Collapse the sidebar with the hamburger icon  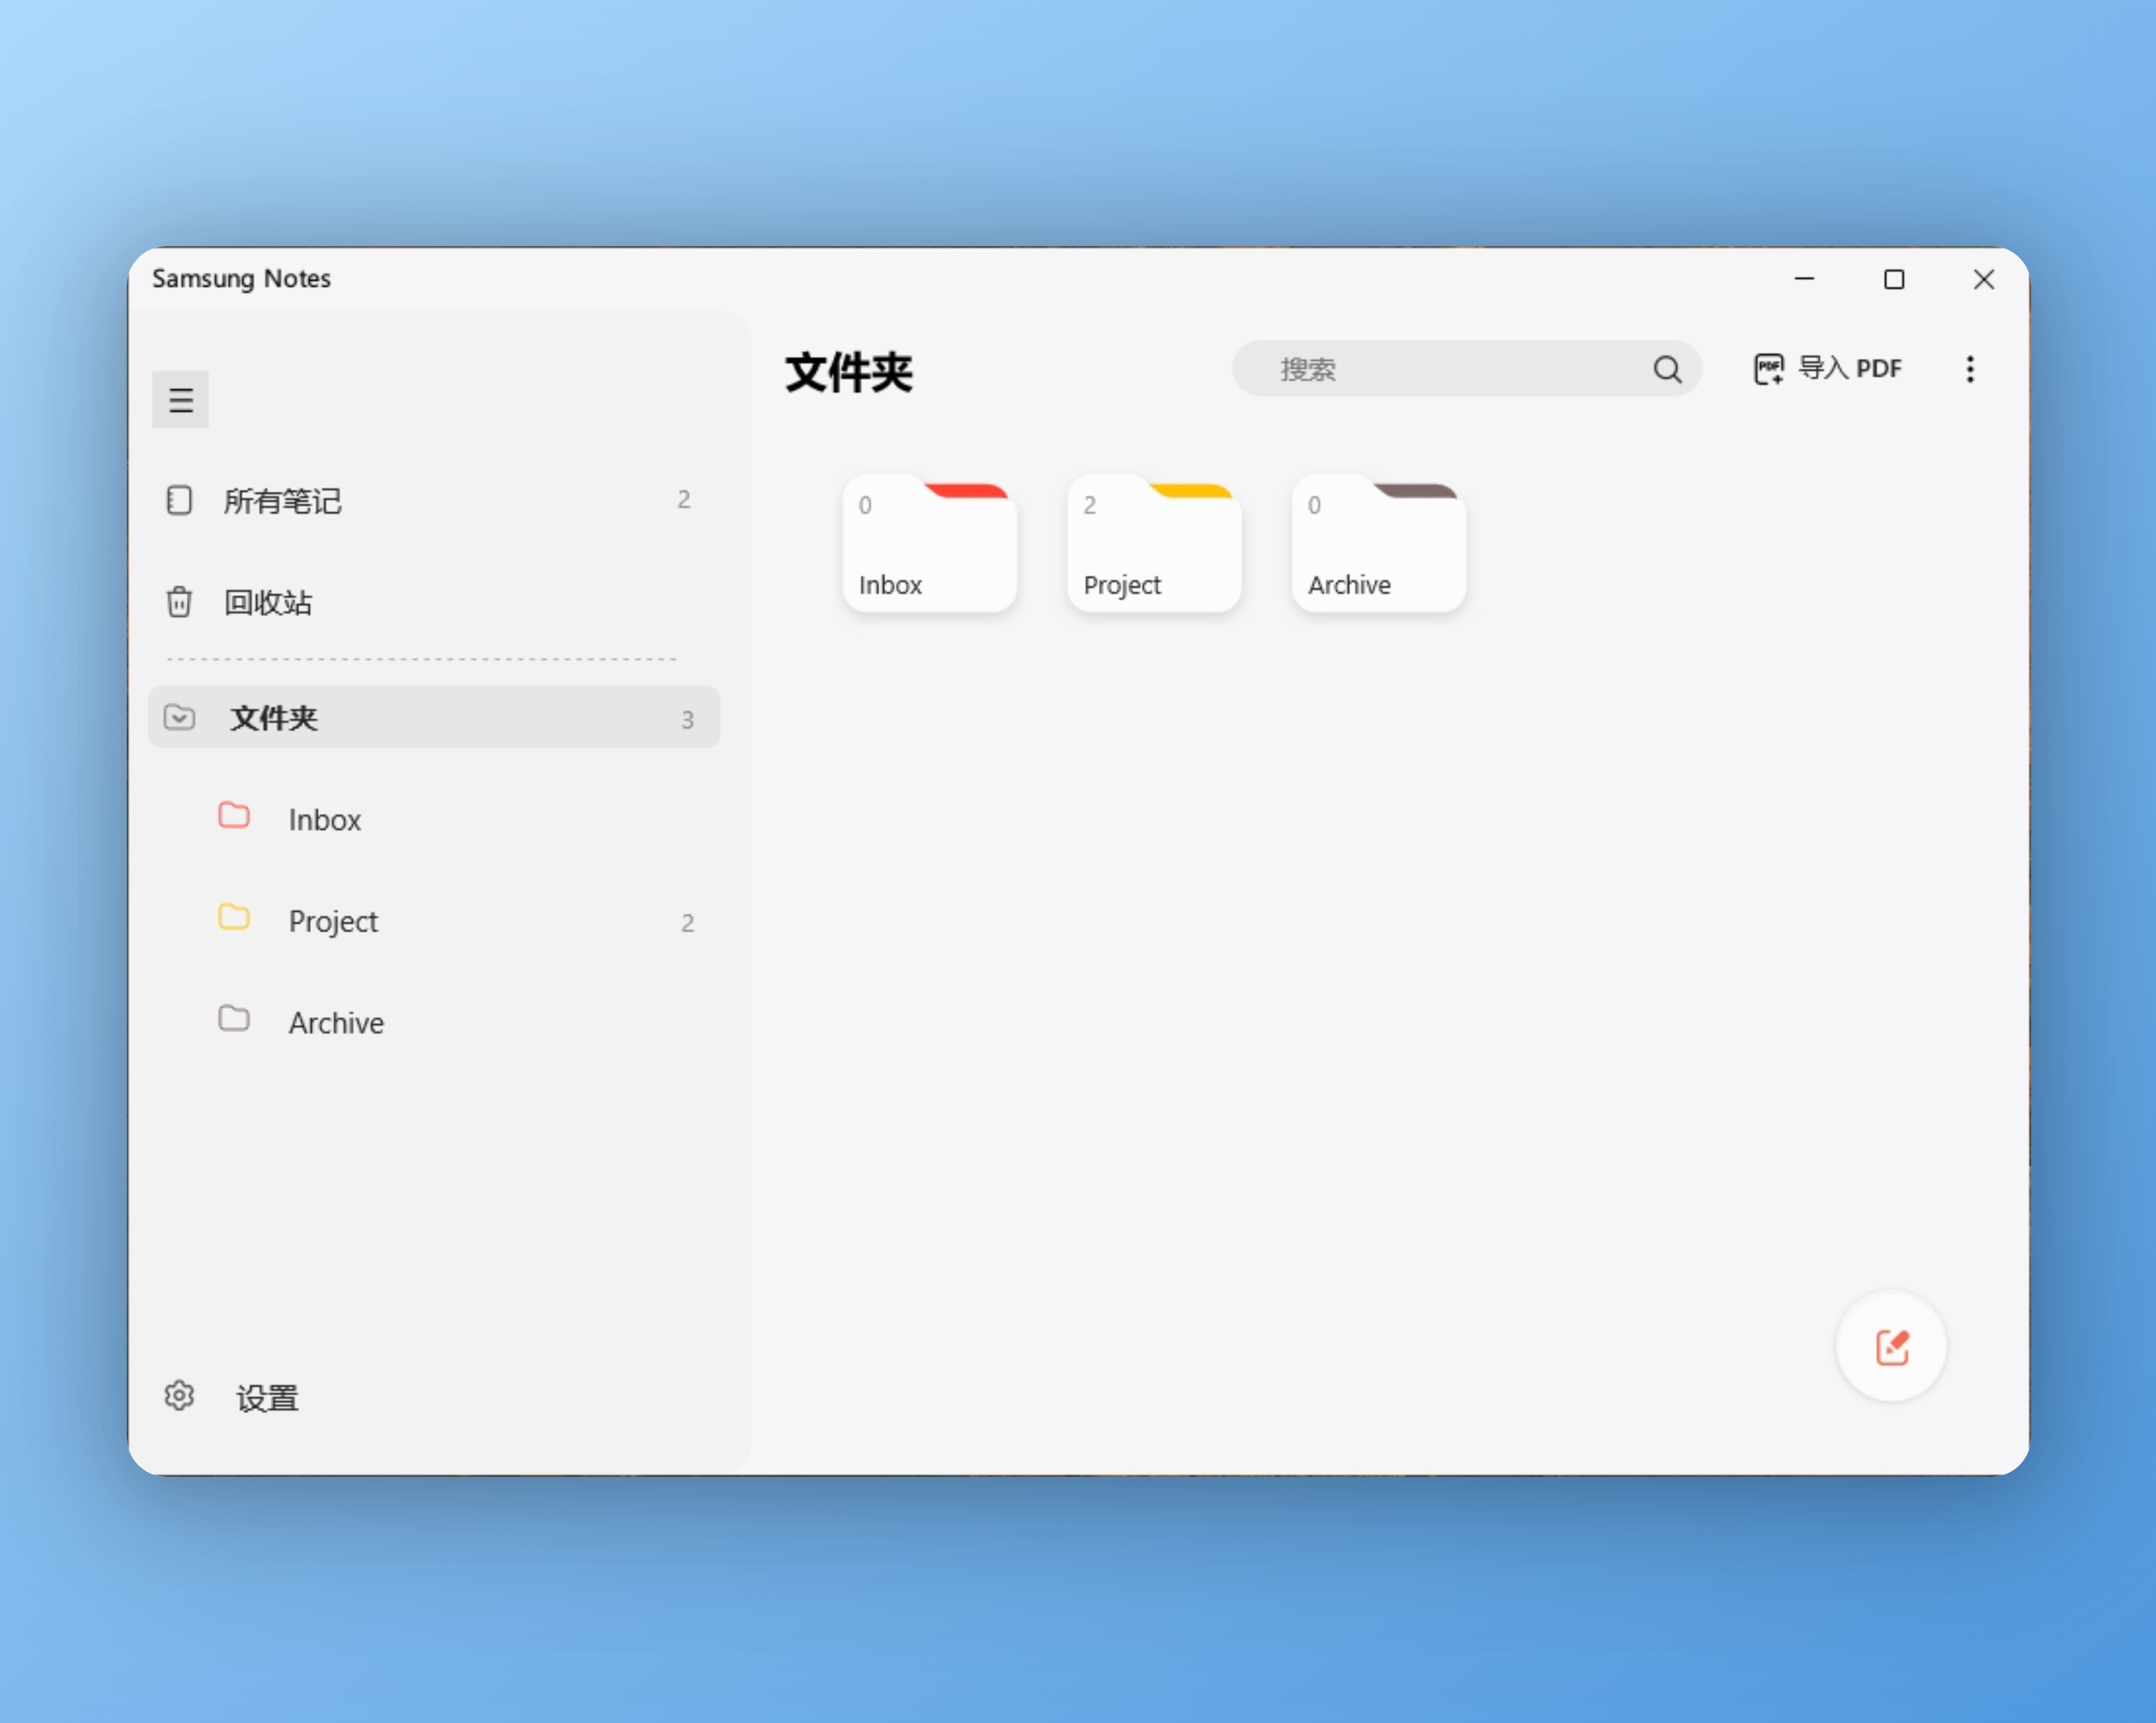coord(180,400)
